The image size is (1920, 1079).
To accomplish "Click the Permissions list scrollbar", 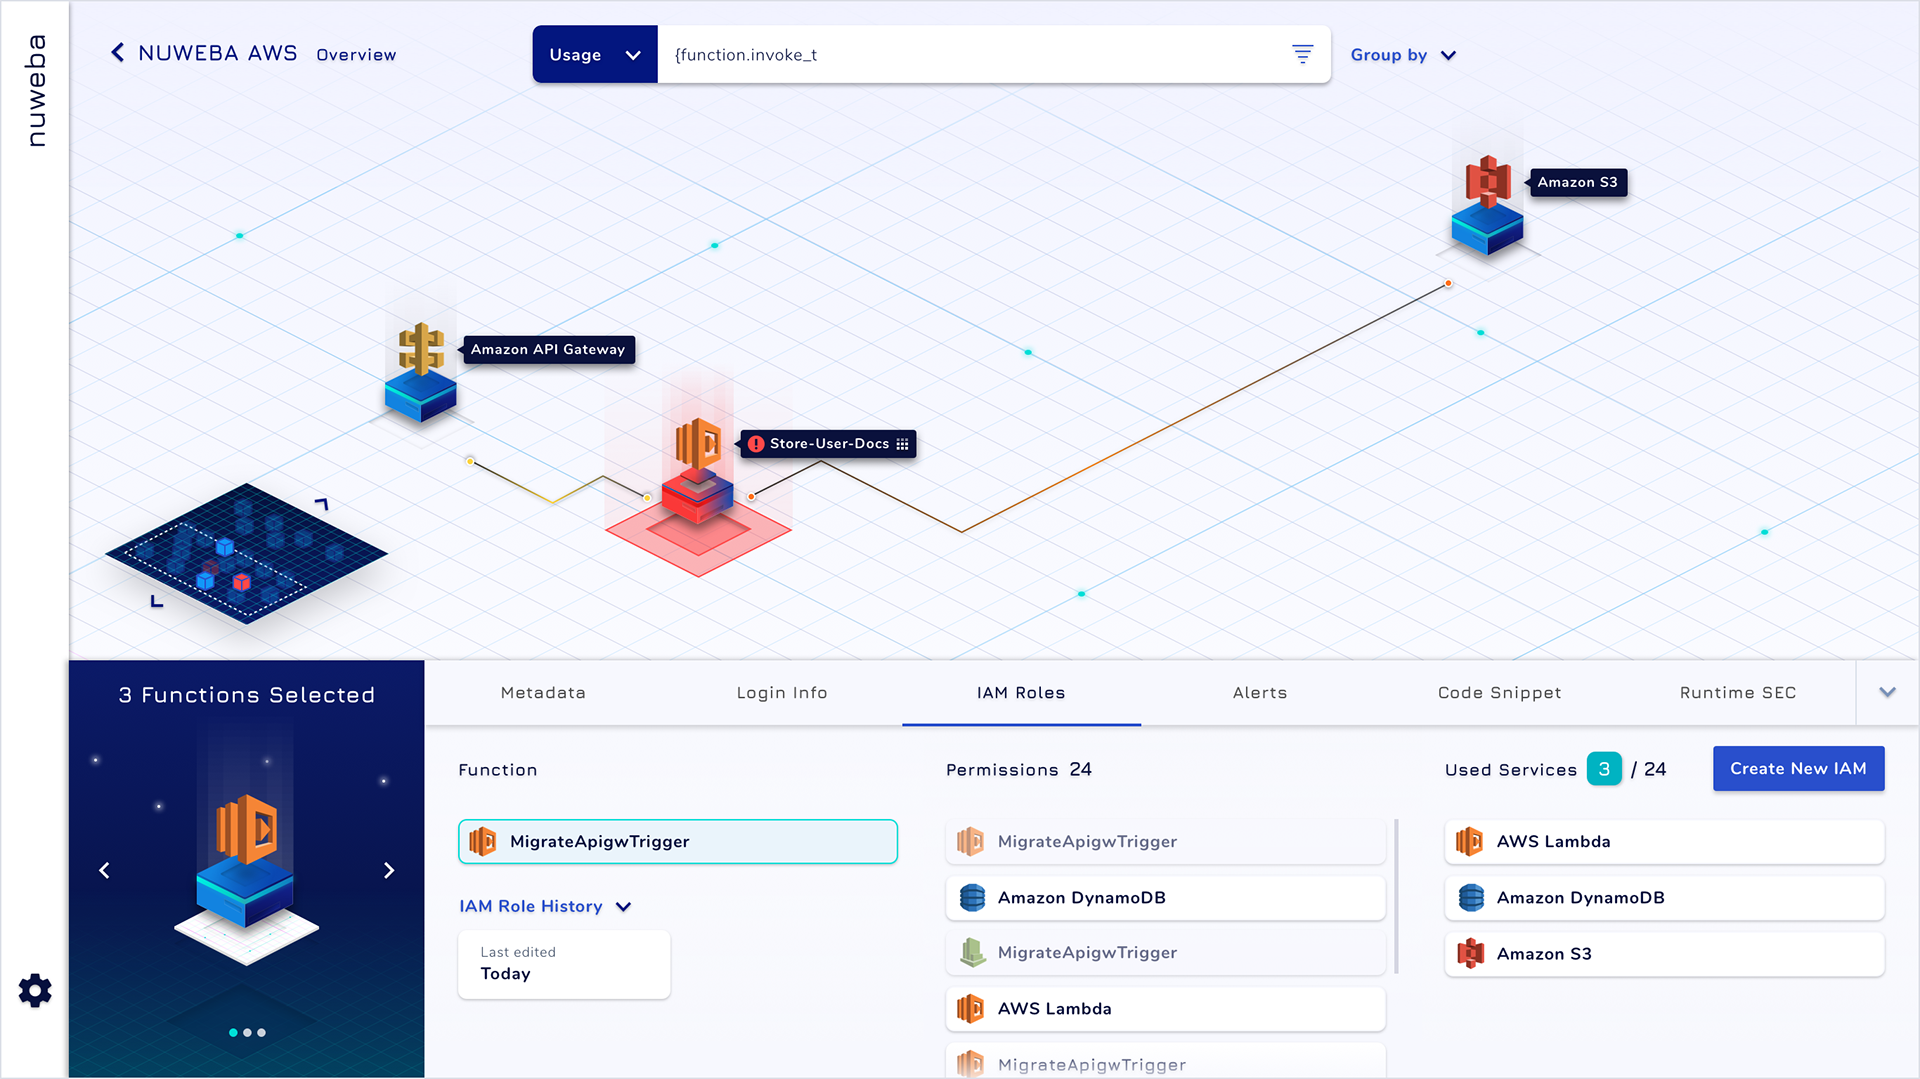I will coord(1396,896).
